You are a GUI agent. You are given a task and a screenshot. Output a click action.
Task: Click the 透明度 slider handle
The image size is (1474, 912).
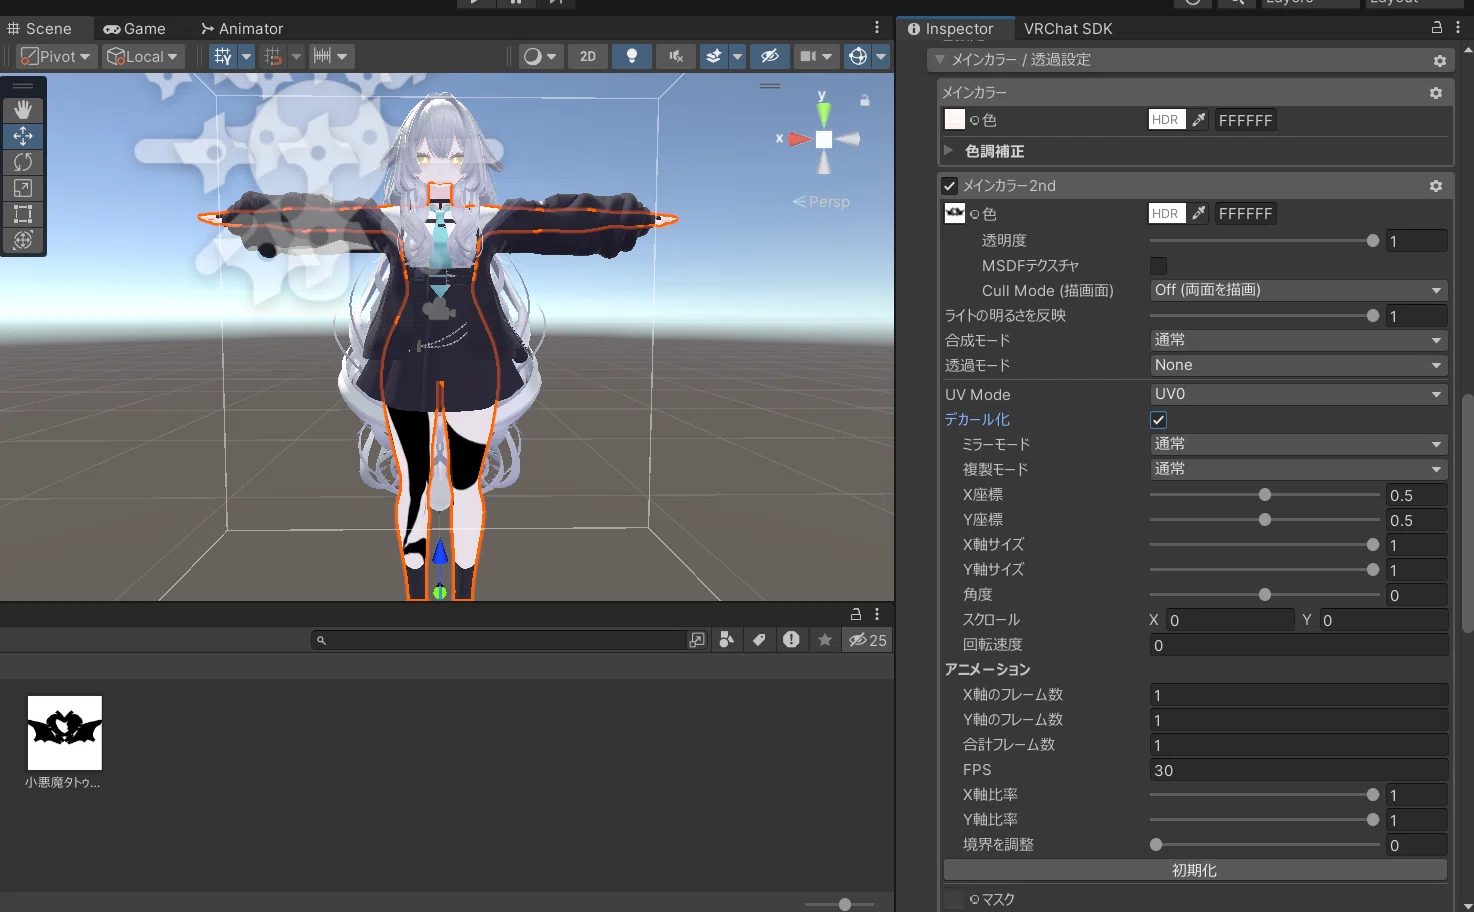point(1373,241)
